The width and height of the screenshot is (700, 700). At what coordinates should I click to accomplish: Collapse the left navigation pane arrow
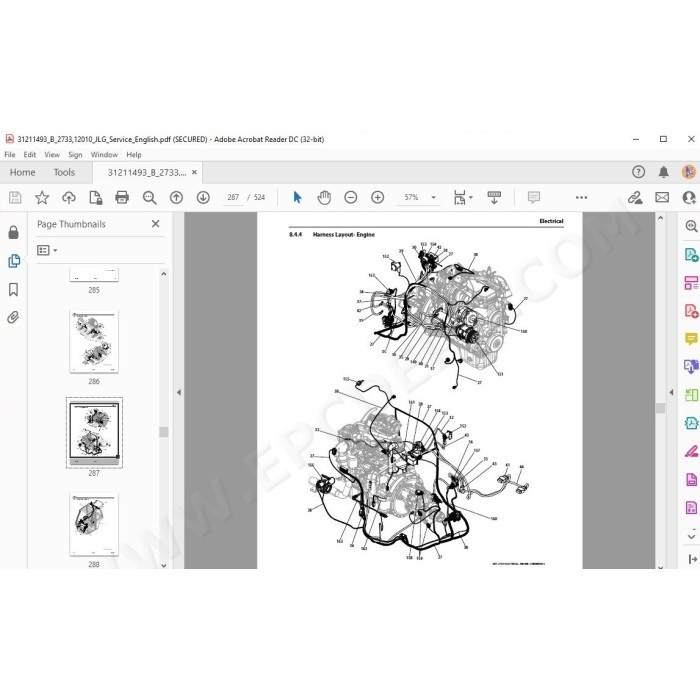point(179,392)
